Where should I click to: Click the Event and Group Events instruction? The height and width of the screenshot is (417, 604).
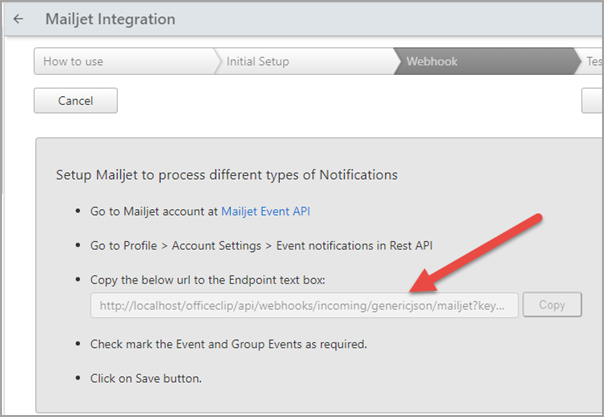[x=228, y=344]
